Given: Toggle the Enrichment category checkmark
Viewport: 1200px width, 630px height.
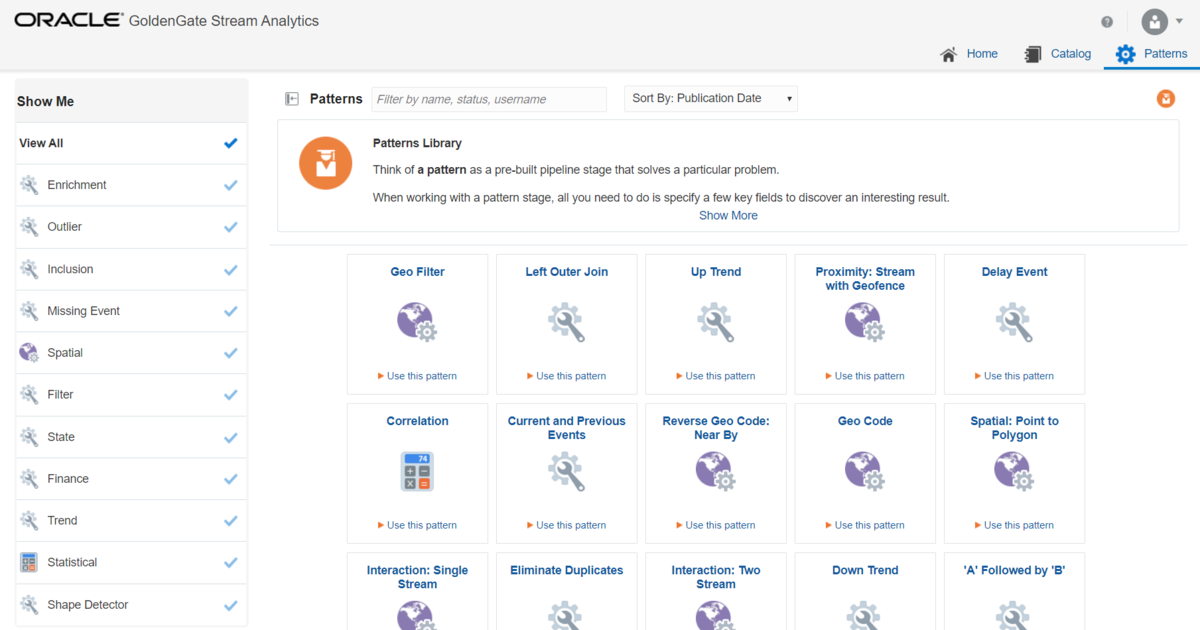Looking at the screenshot, I should [231, 185].
